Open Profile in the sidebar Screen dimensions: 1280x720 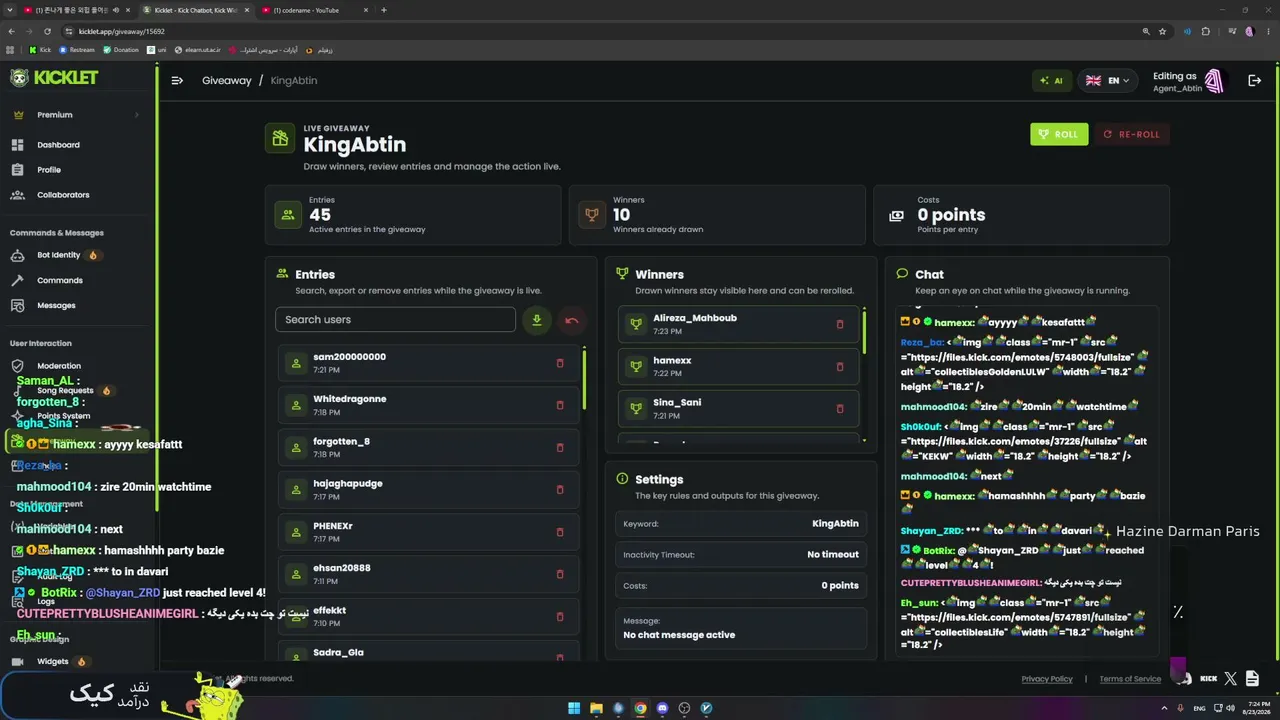tap(49, 170)
